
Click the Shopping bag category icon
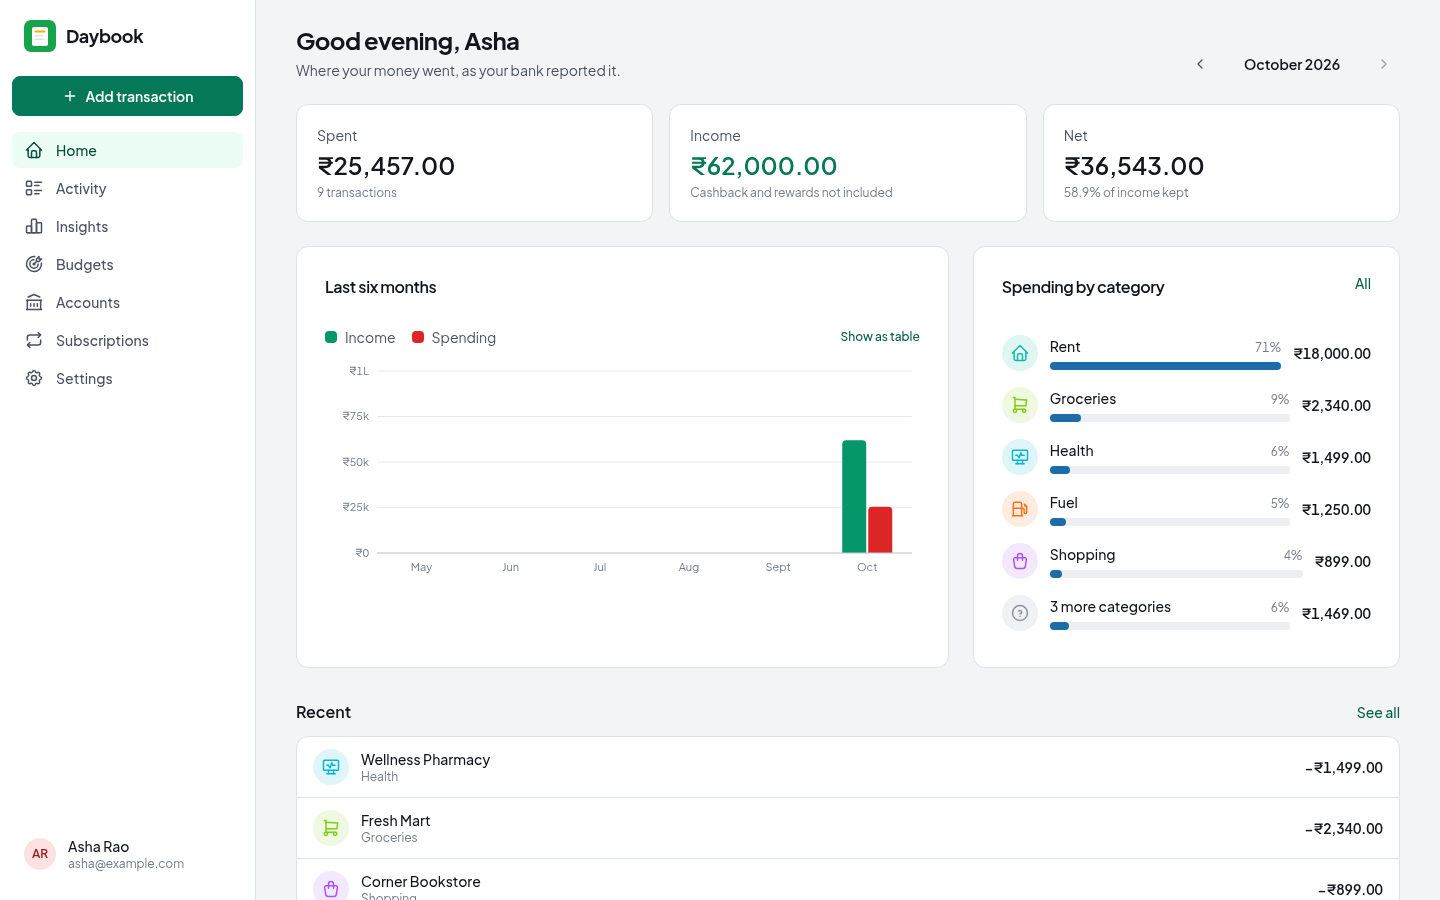pos(1020,561)
